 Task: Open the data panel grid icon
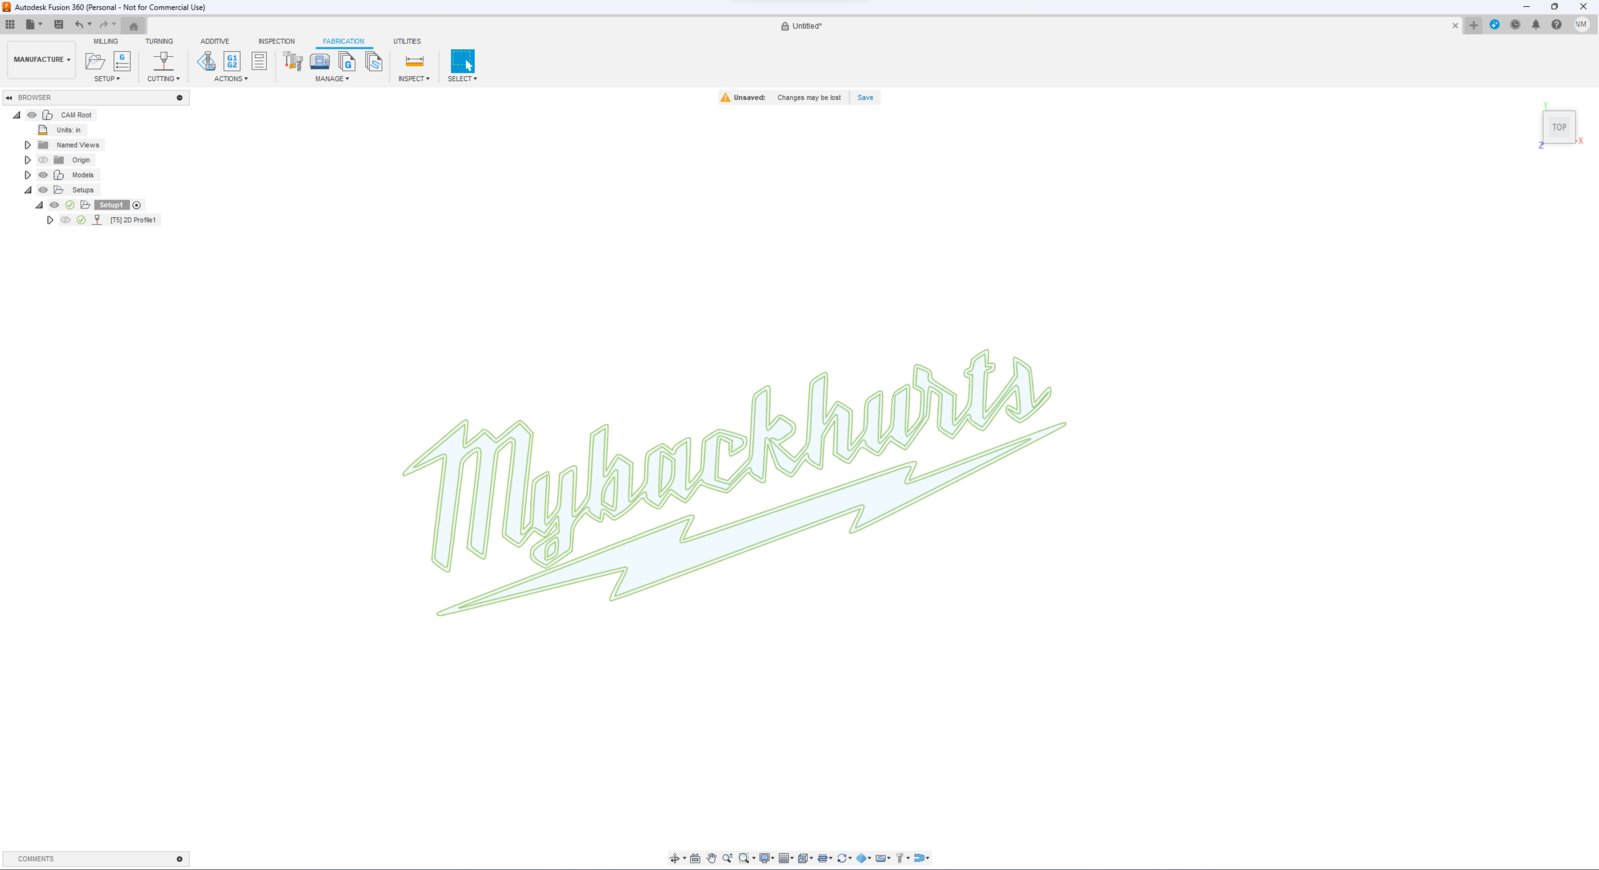click(x=10, y=25)
